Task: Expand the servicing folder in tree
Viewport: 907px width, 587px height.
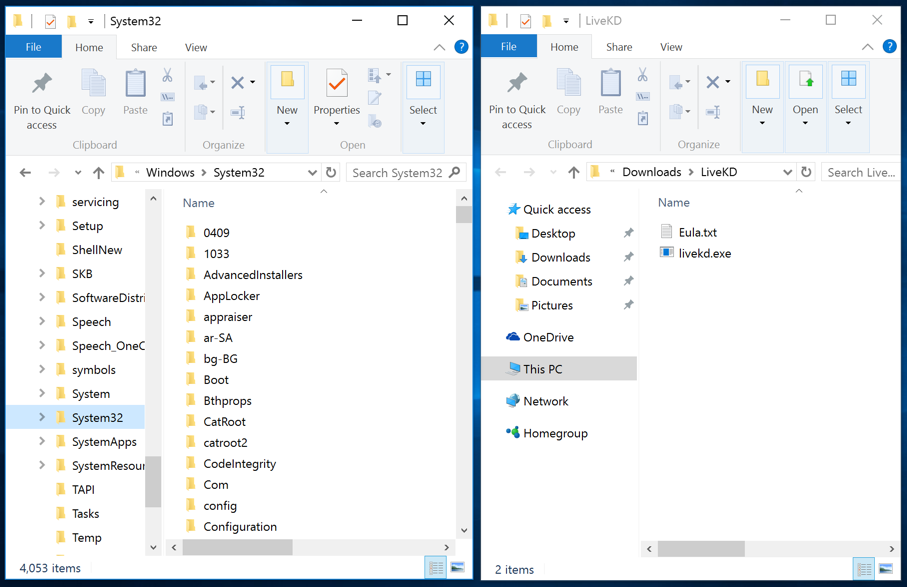Action: tap(42, 201)
